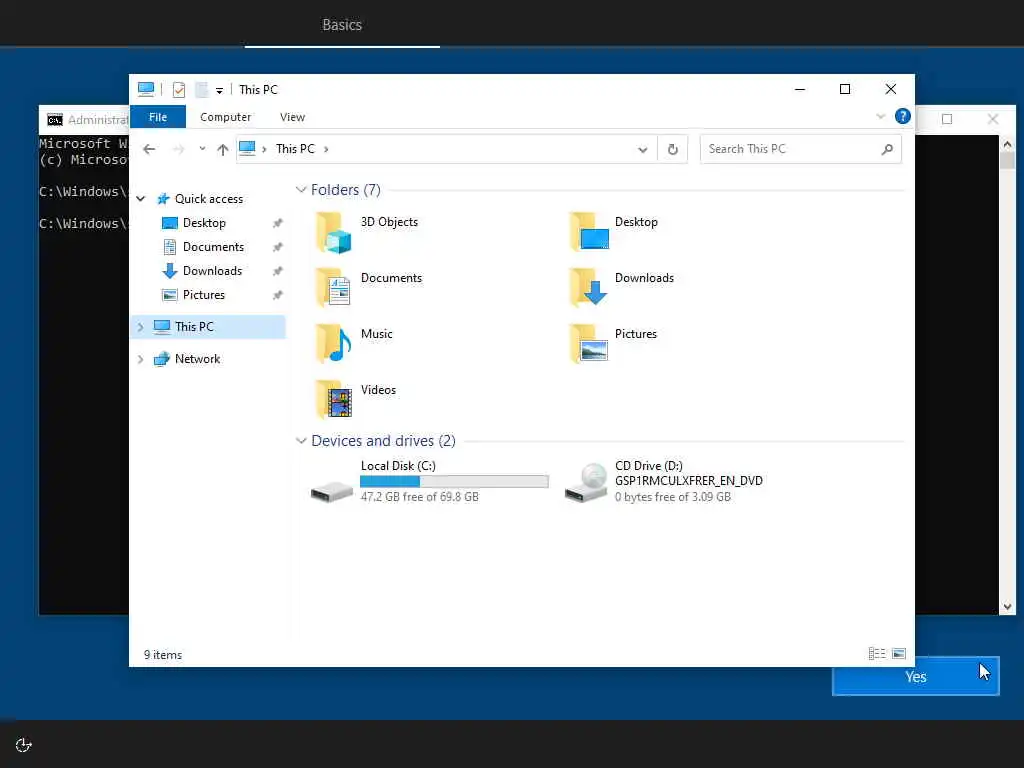Switch to large icons view layout
1024x768 pixels.
[x=899, y=653]
